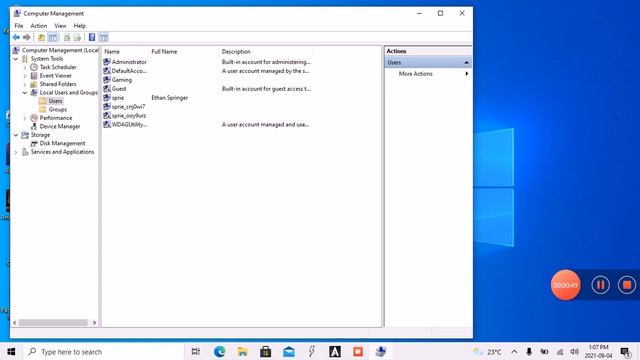Image resolution: width=640 pixels, height=360 pixels.
Task: Expand the Event Viewer node
Action: click(x=25, y=76)
